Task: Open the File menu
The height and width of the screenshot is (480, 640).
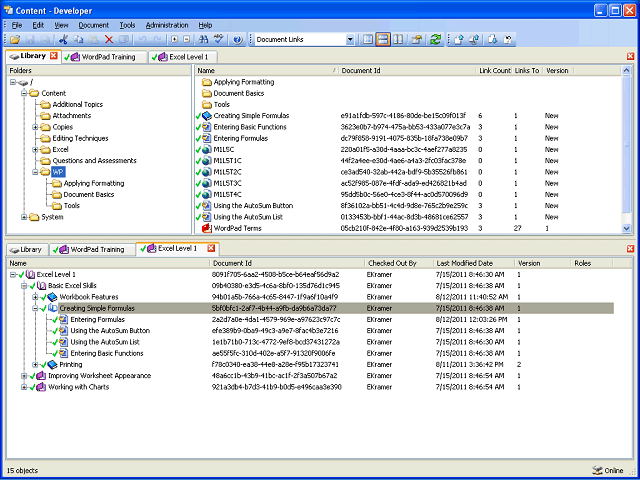Action: click(17, 25)
